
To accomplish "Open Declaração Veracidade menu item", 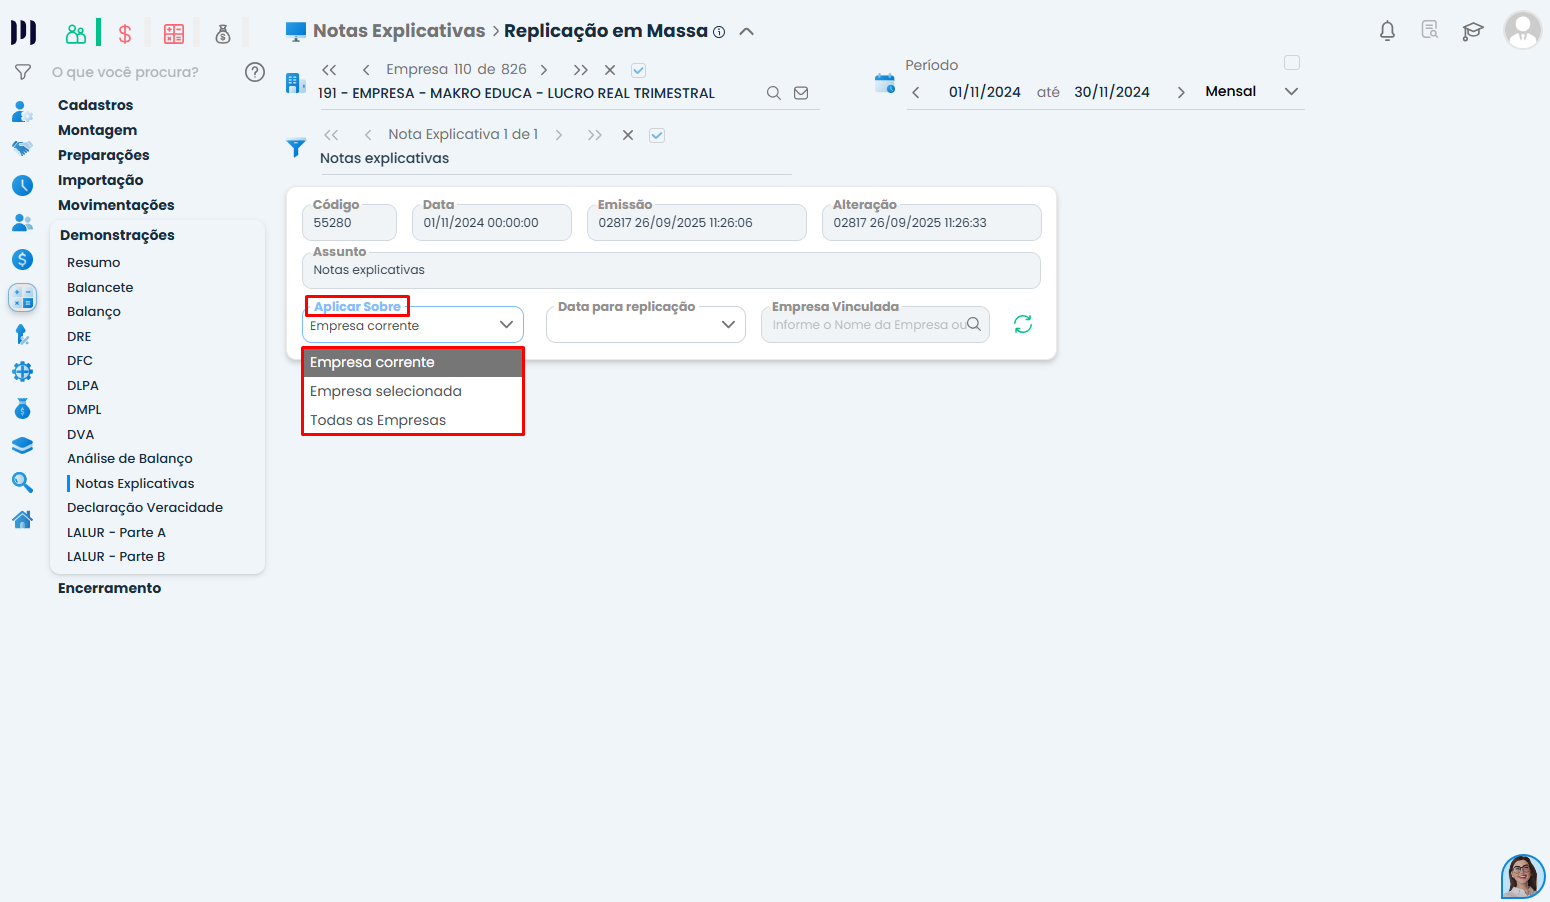I will (x=145, y=507).
